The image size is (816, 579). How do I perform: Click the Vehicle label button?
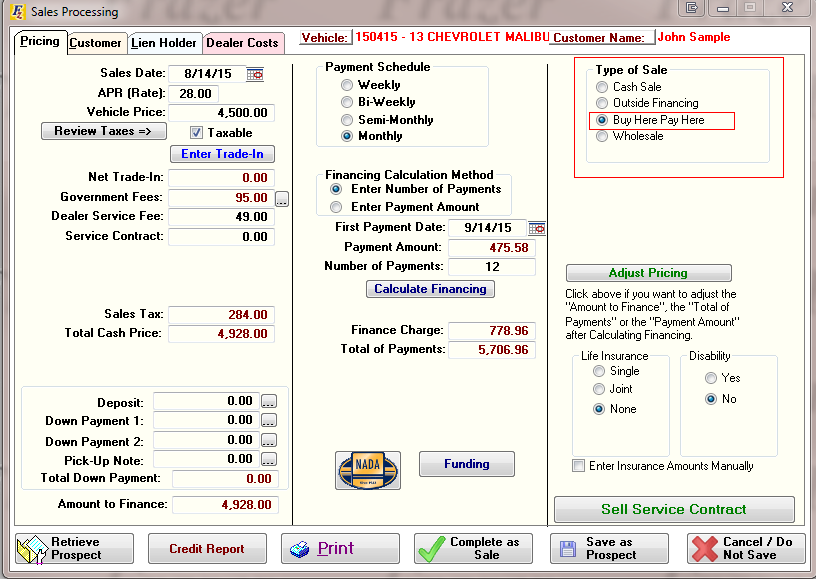coord(325,37)
